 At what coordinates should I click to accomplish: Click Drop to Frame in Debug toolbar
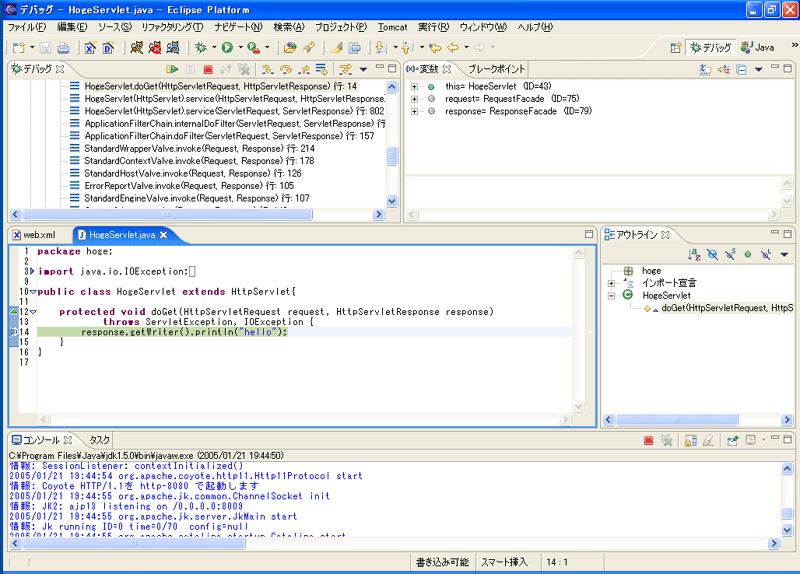point(321,69)
